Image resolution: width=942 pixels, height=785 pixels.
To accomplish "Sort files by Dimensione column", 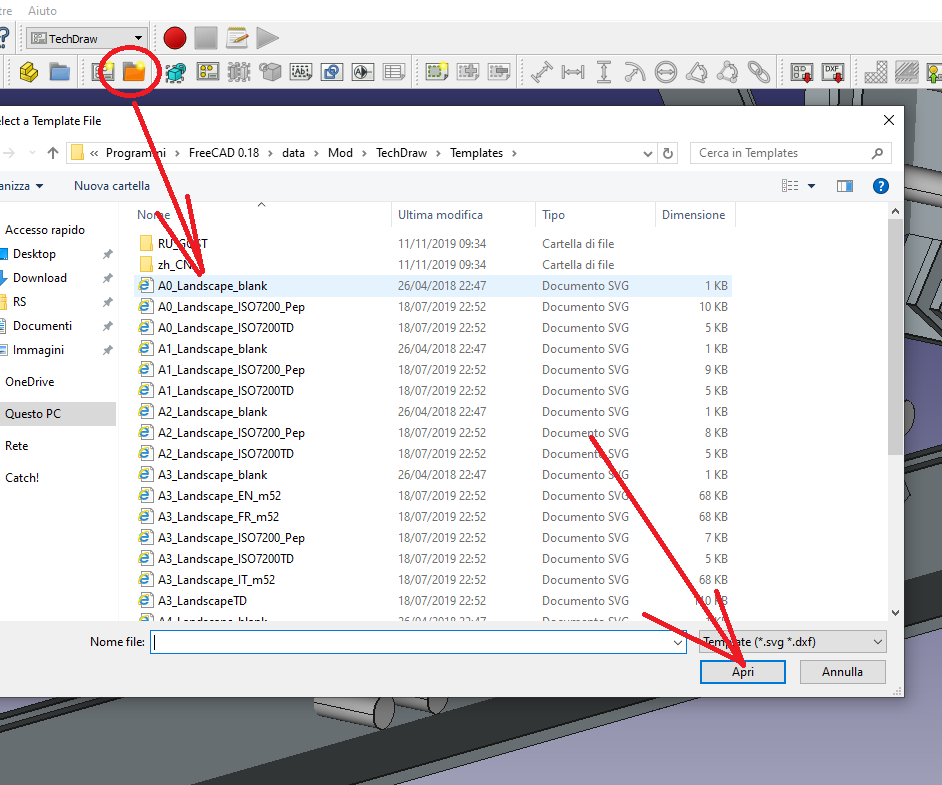I will pos(695,215).
